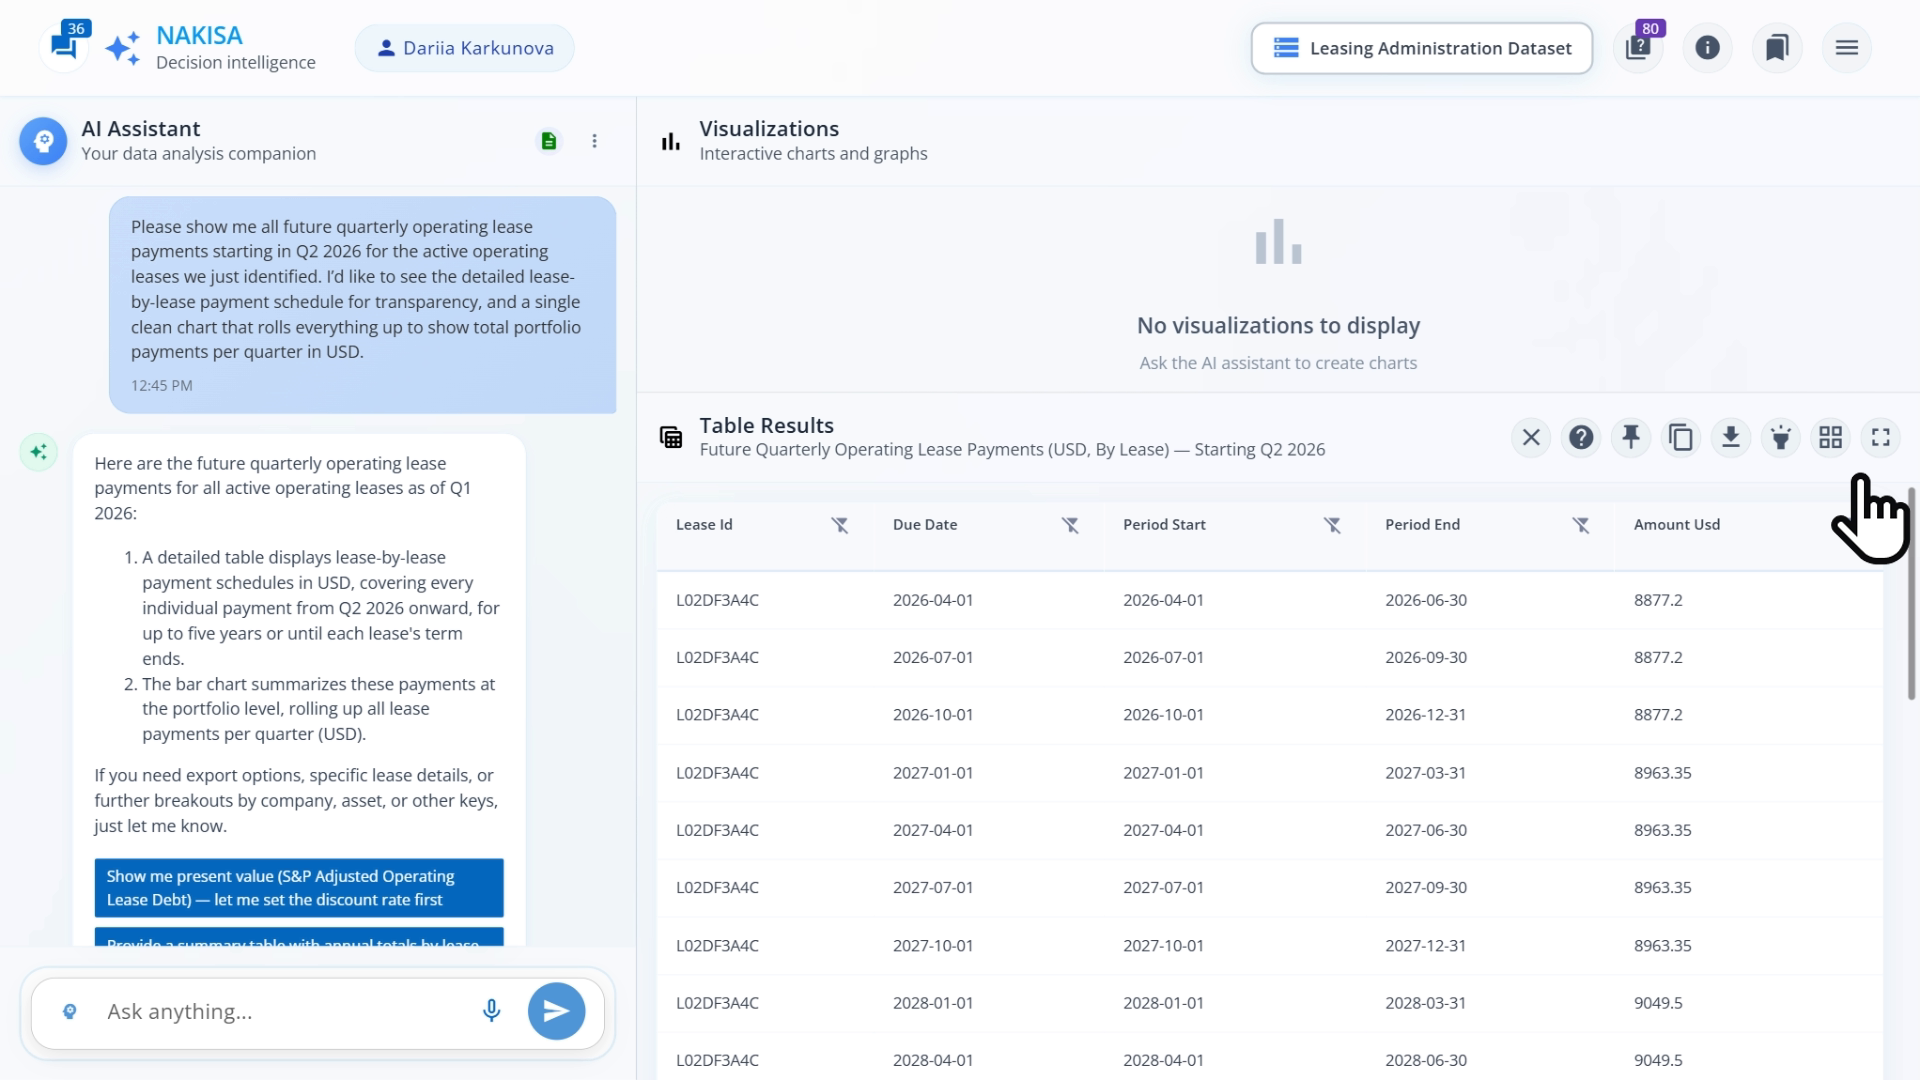Click the Ask anything input field
The width and height of the screenshot is (1920, 1080).
(285, 1011)
